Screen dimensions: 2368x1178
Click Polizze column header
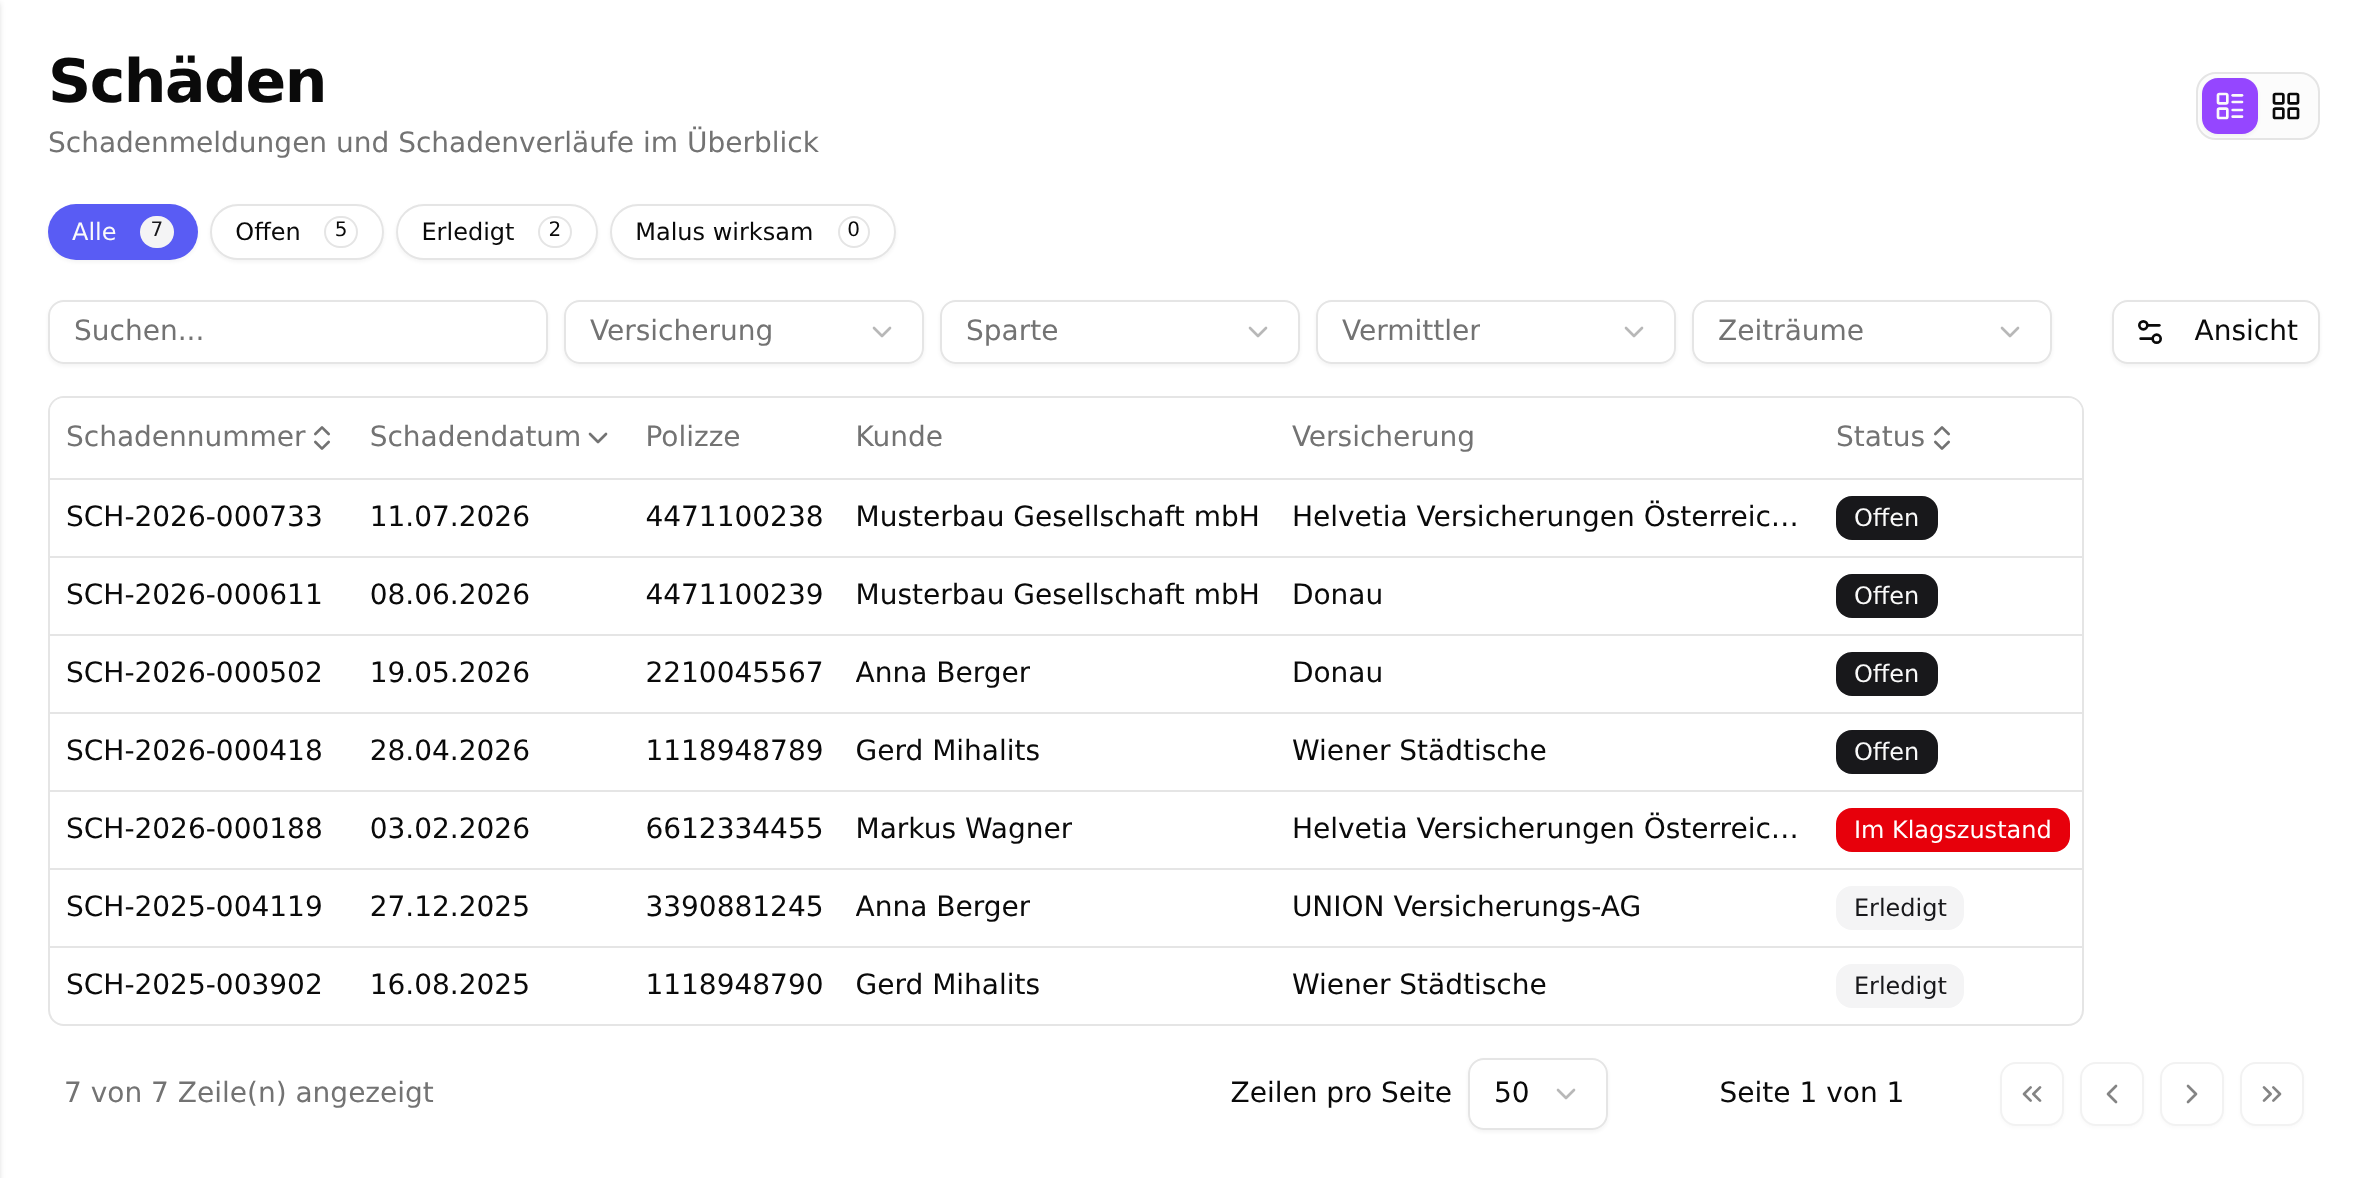pos(693,437)
